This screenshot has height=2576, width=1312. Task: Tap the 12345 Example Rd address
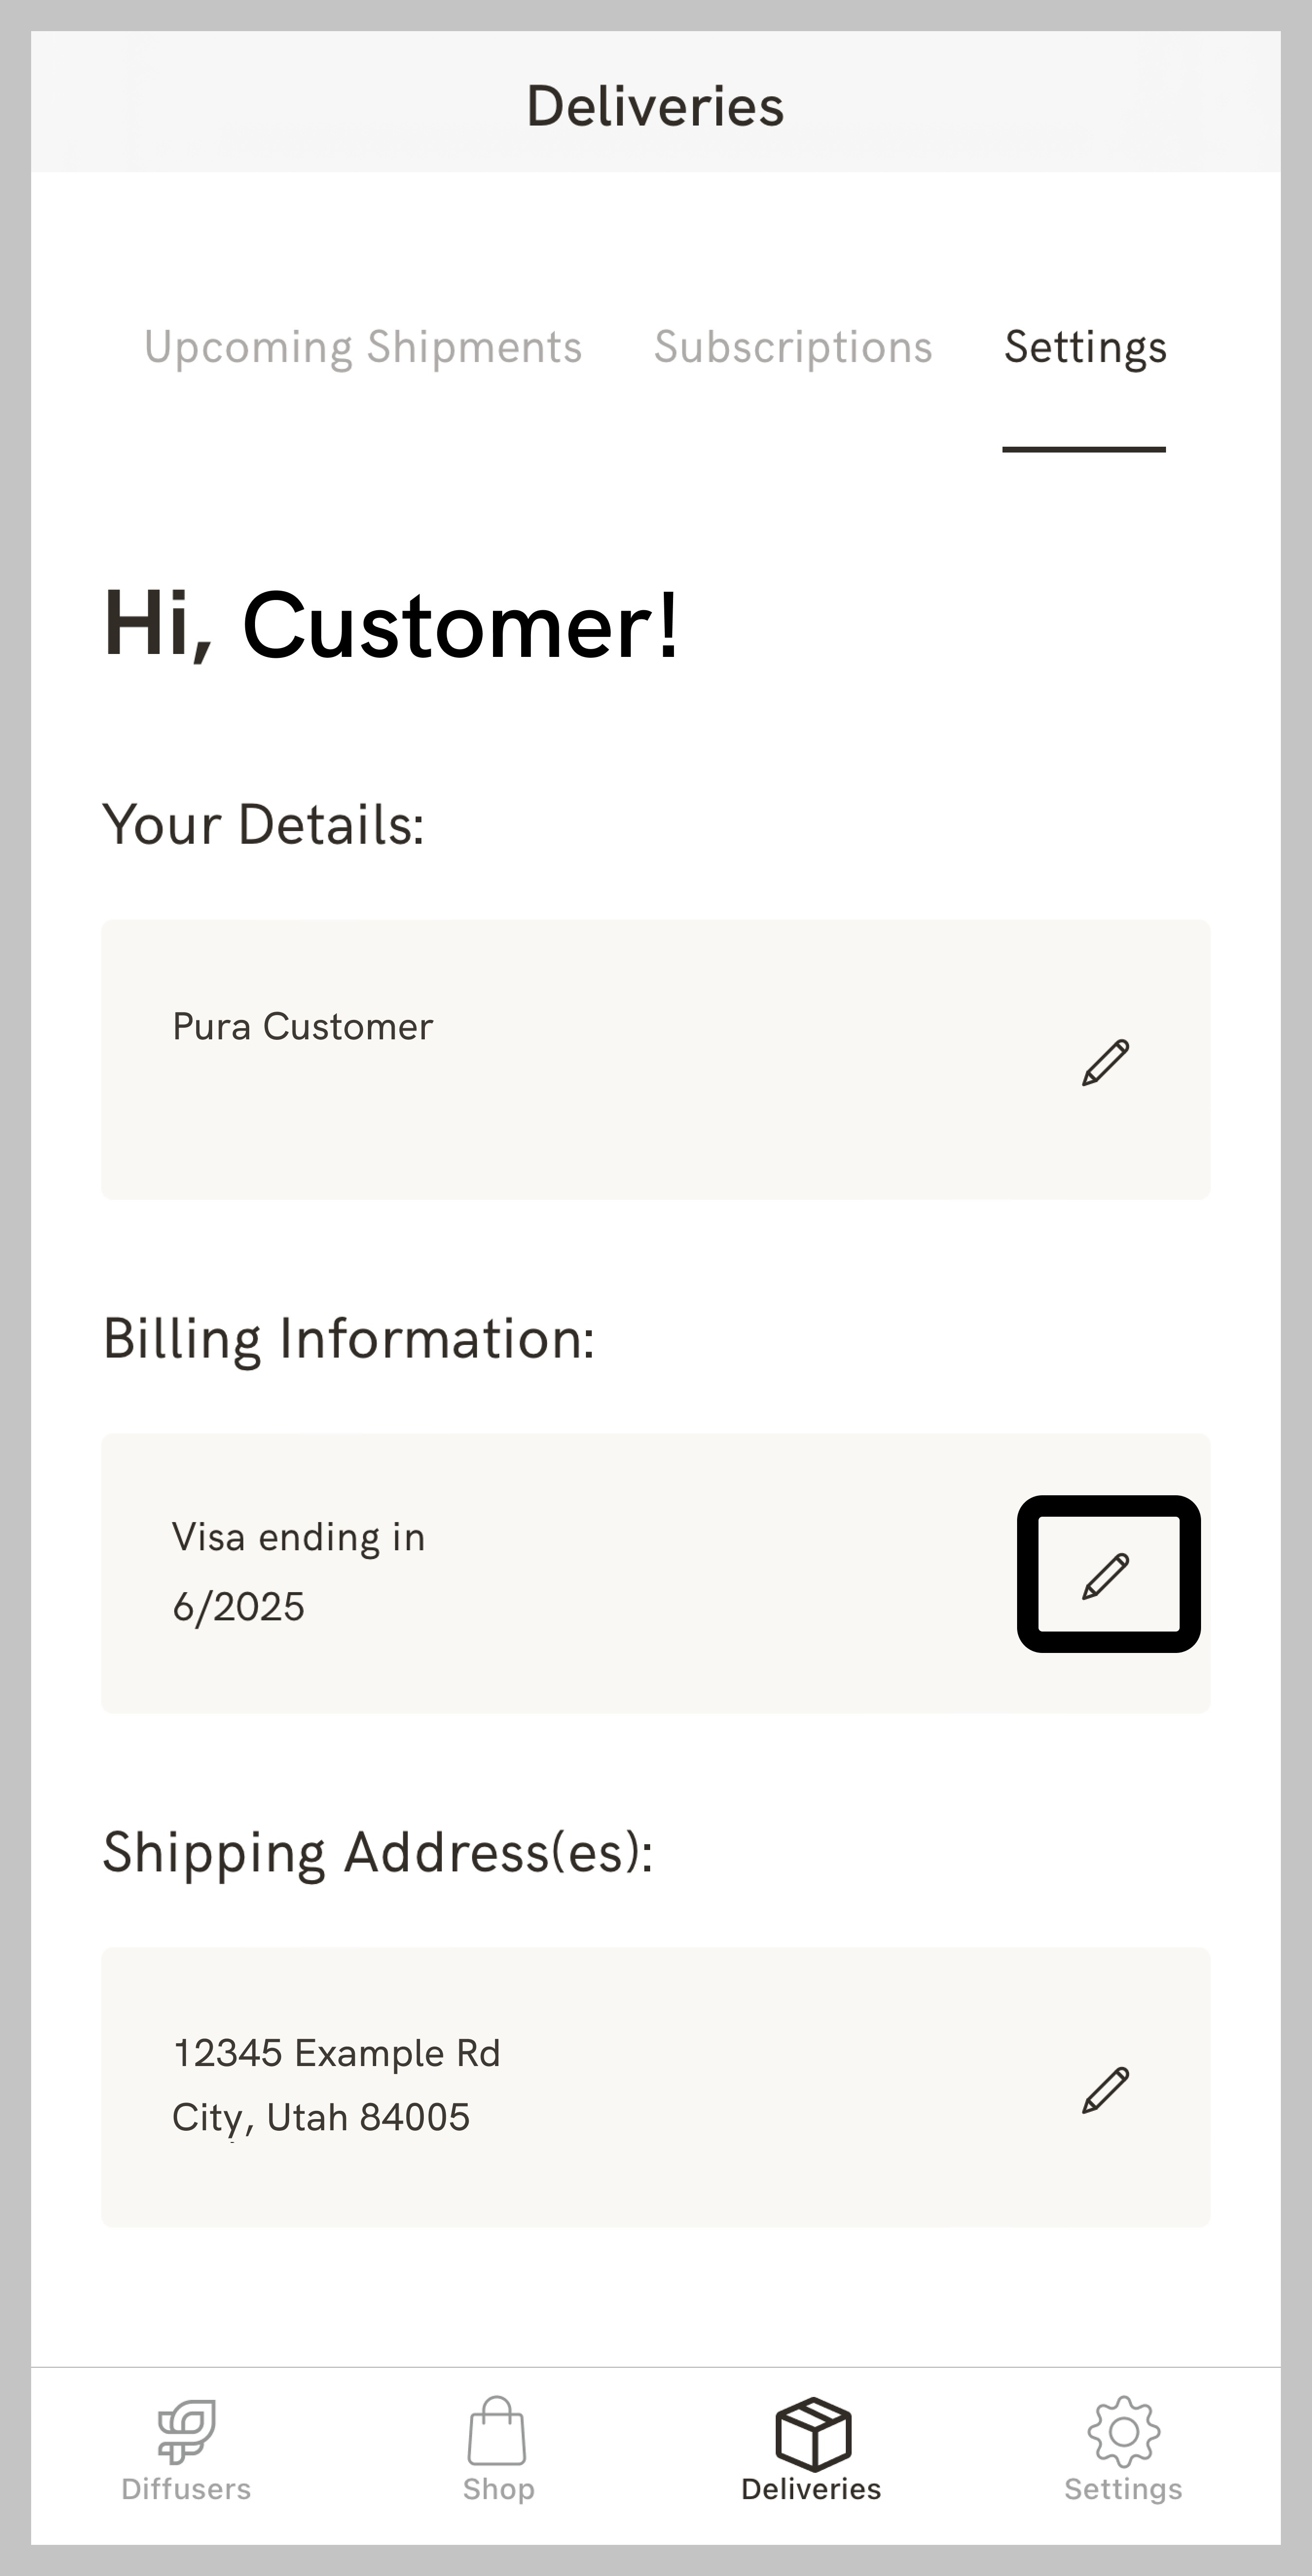[x=336, y=2053]
